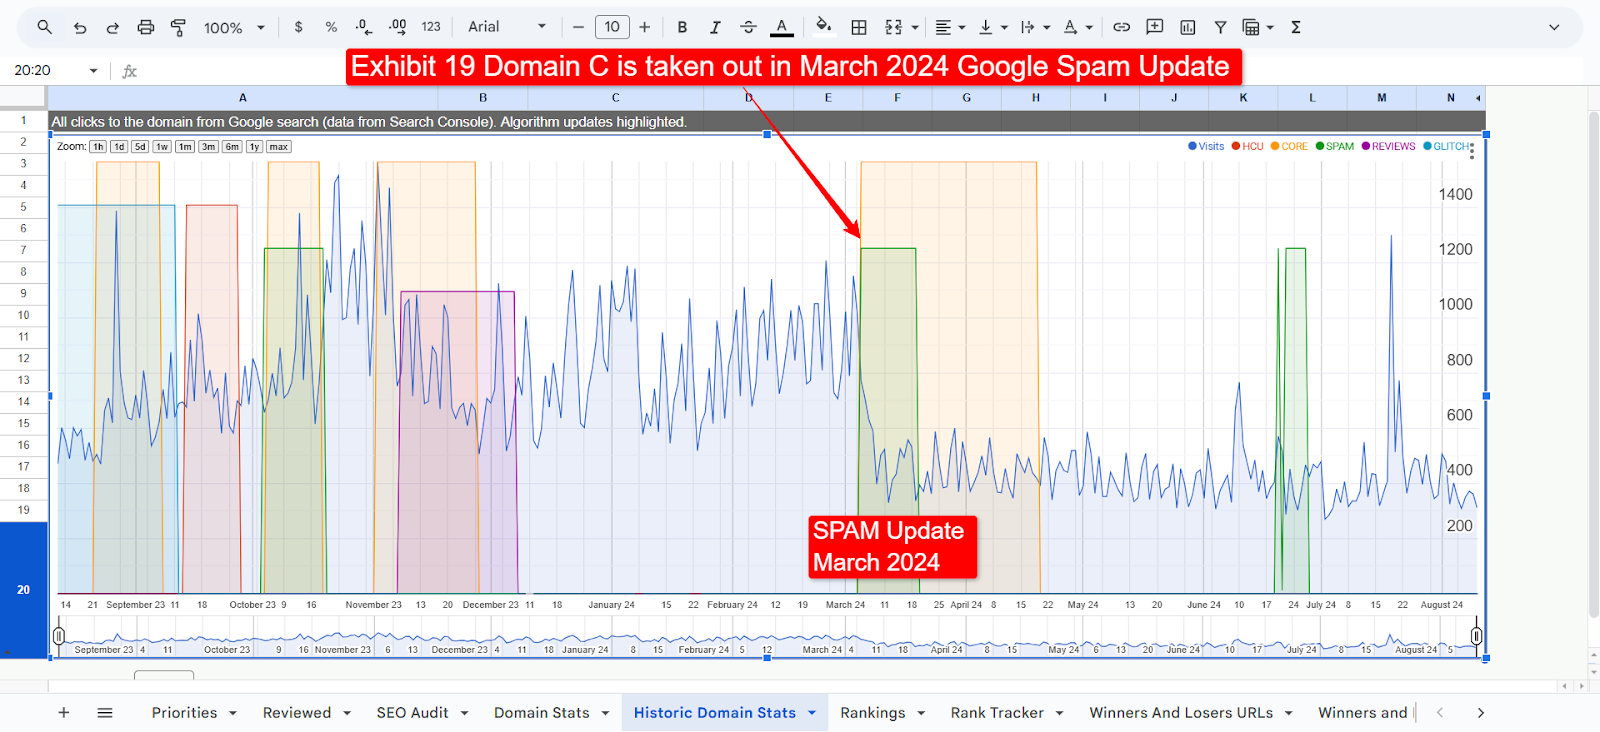Switch to the Domain Stats sheet tab

pyautogui.click(x=541, y=712)
